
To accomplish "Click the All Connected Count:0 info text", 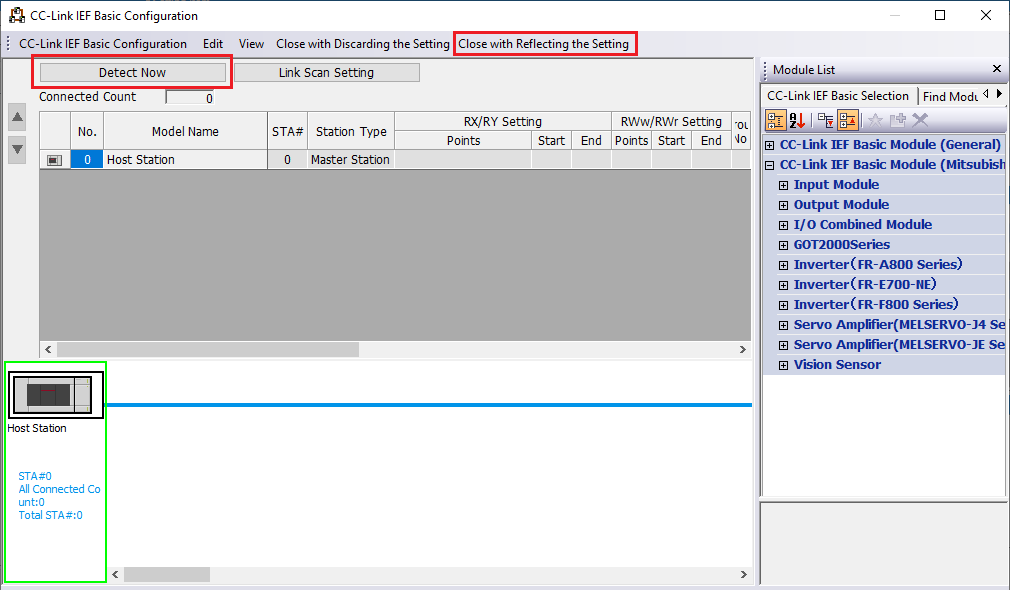I will pyautogui.click(x=59, y=496).
